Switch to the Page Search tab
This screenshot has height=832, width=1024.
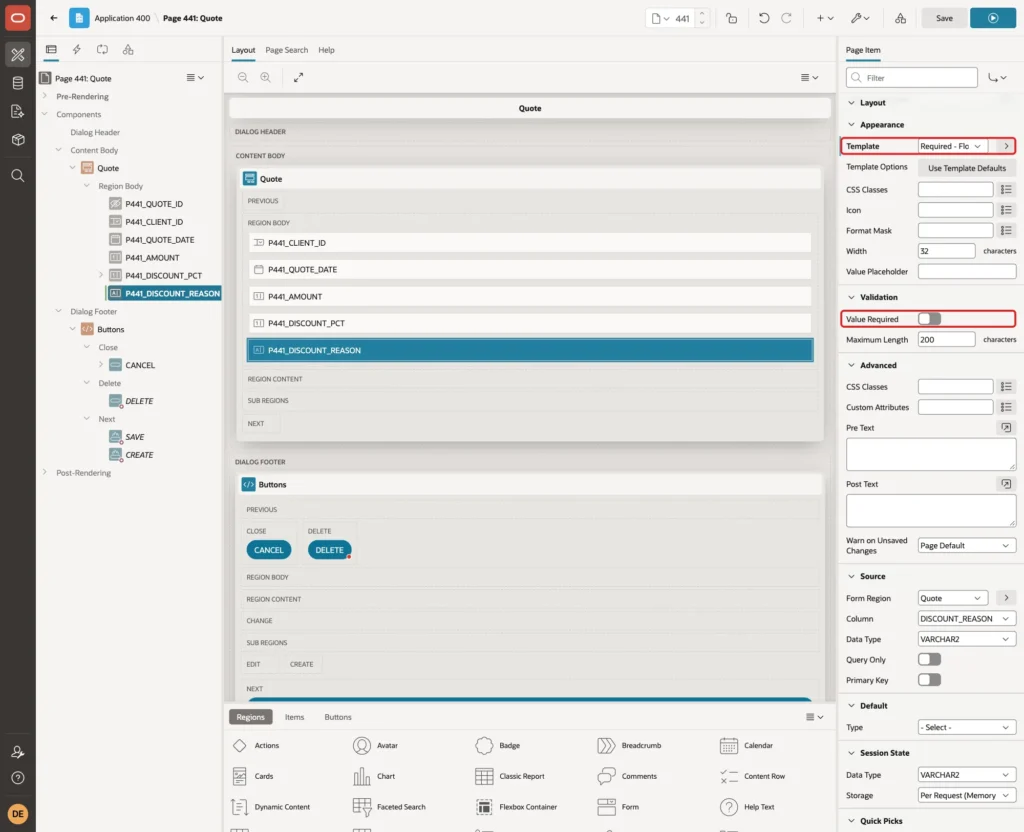click(x=286, y=50)
